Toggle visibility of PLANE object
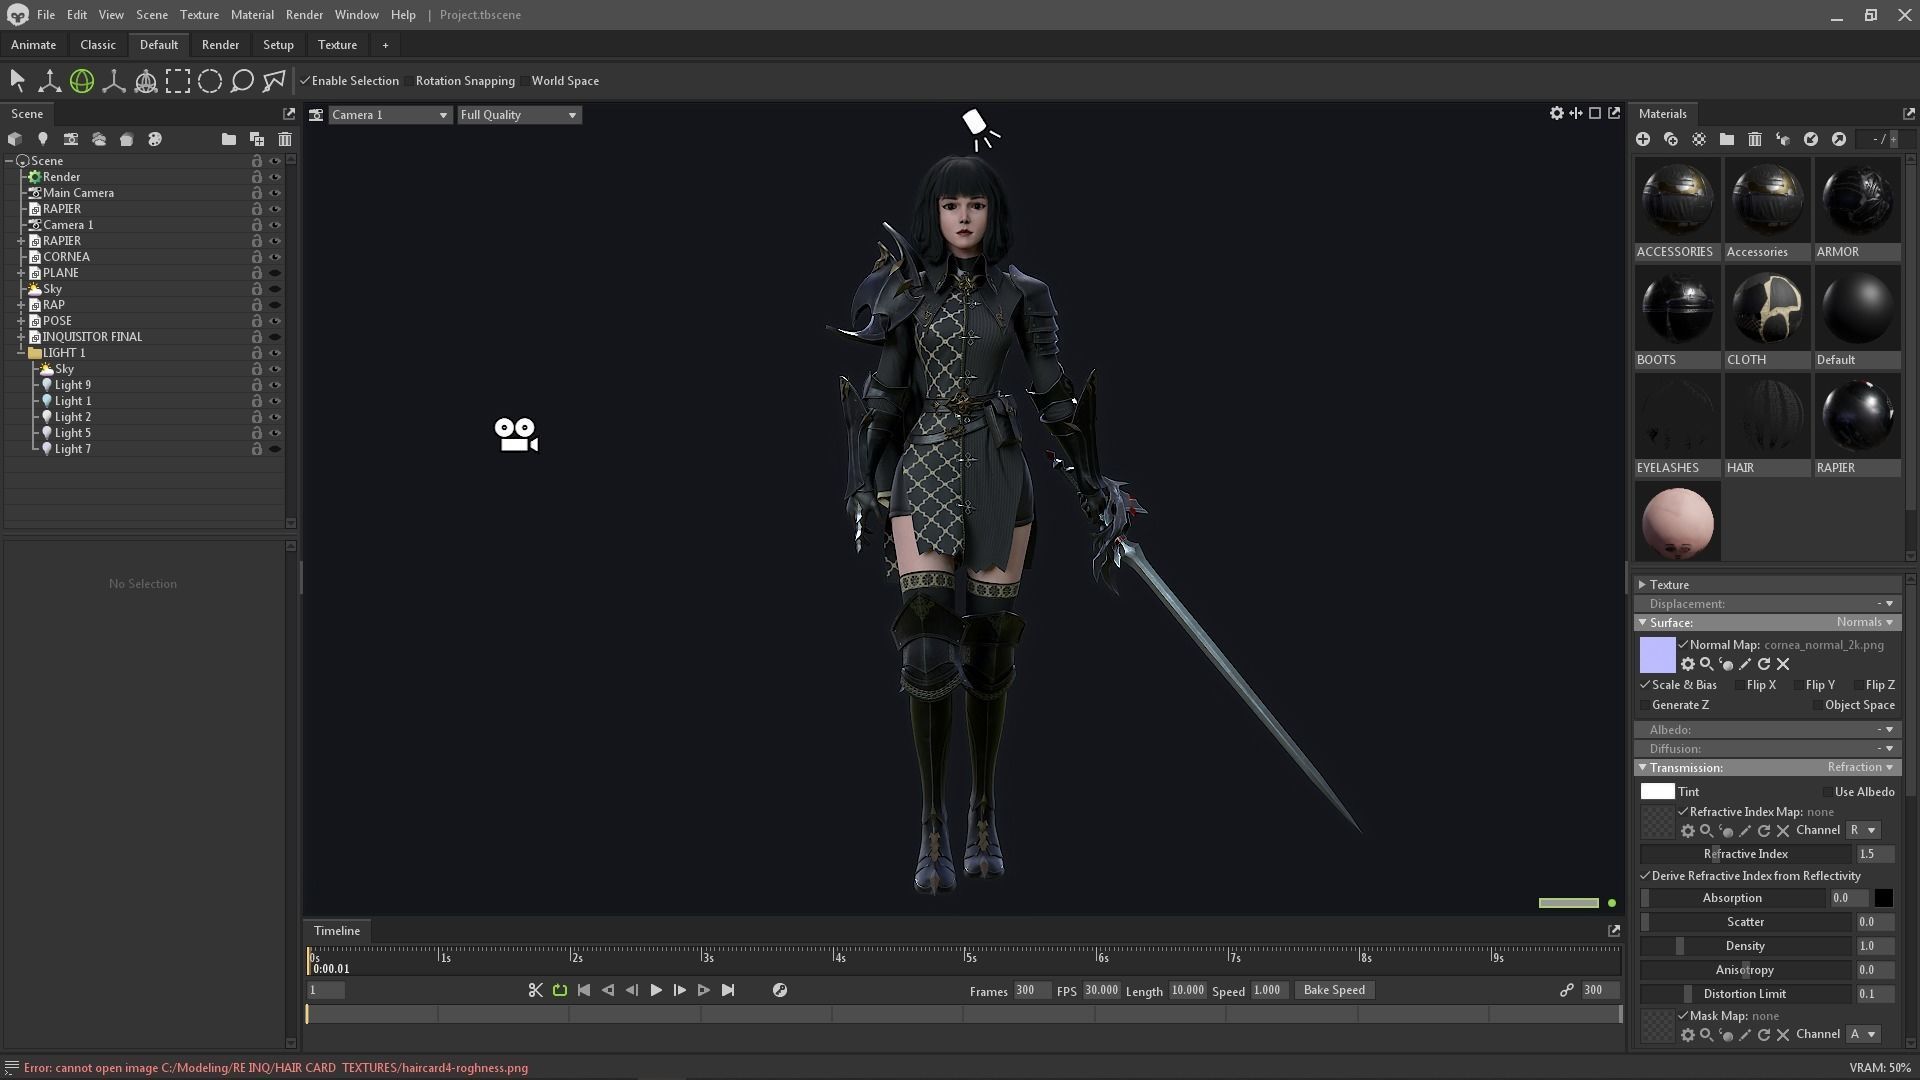The width and height of the screenshot is (1920, 1080). [x=275, y=273]
